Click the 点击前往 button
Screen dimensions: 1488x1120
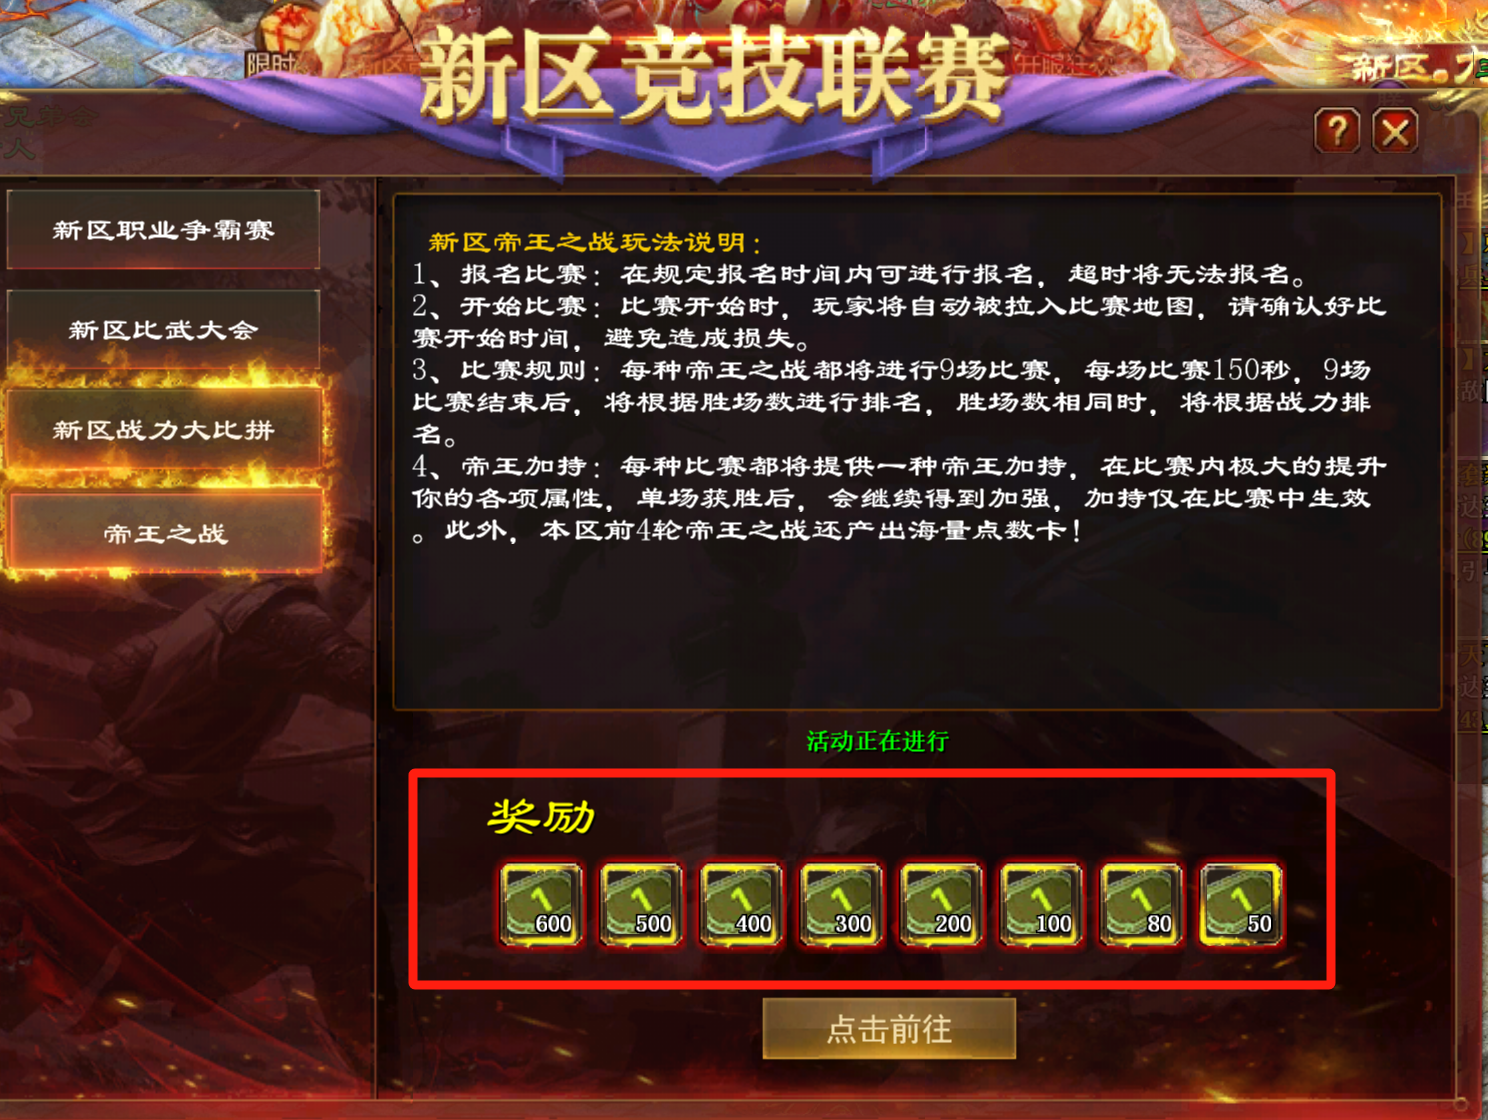[x=889, y=1028]
